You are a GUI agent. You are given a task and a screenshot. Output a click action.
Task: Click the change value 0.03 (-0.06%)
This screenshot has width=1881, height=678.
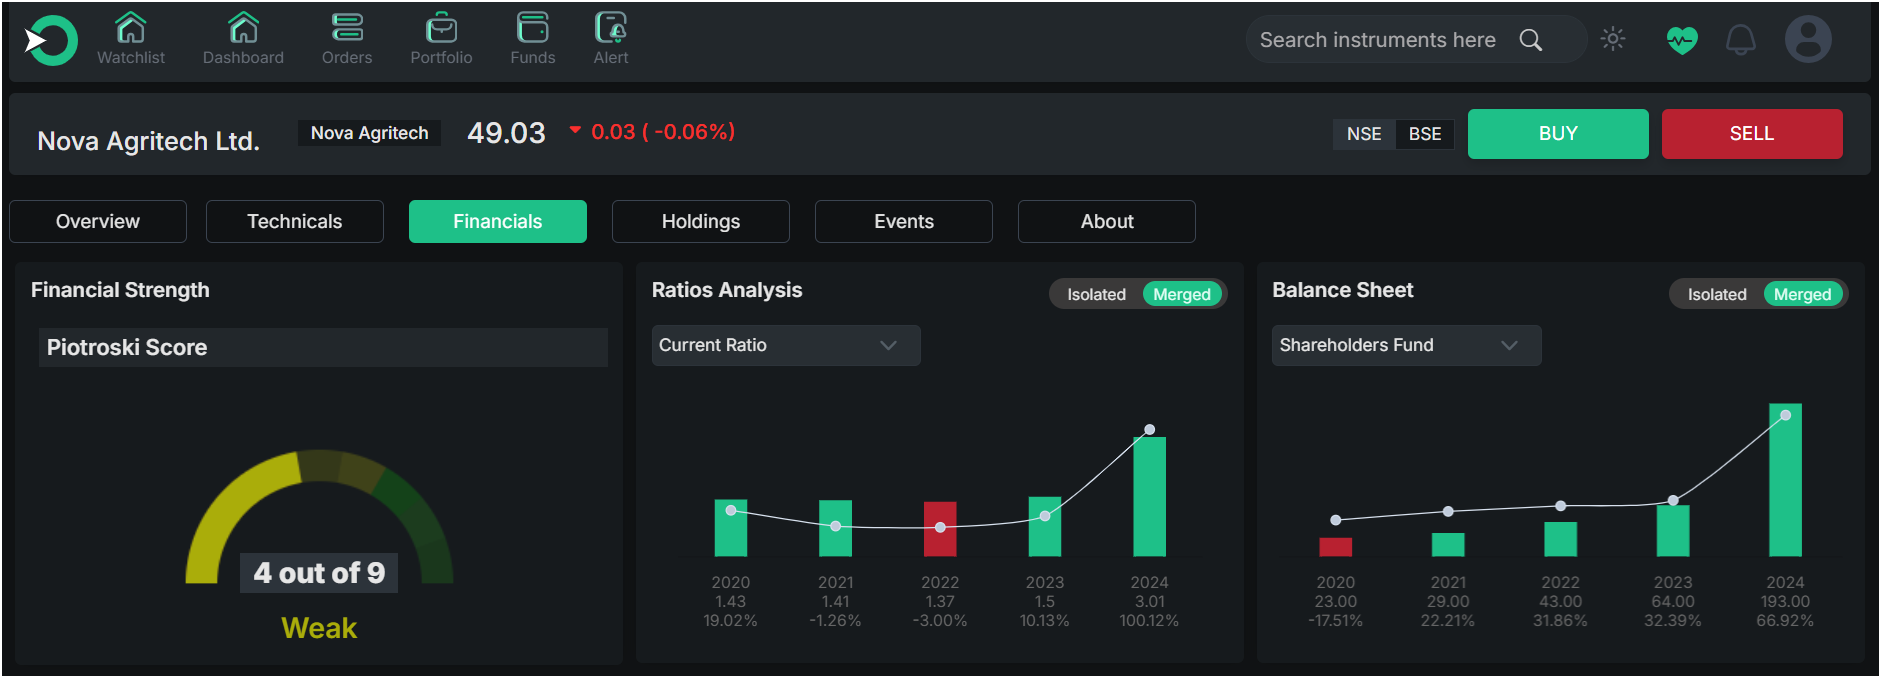click(663, 132)
